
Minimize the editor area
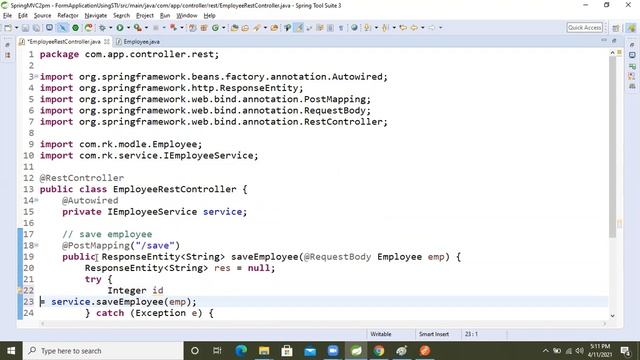604,40
